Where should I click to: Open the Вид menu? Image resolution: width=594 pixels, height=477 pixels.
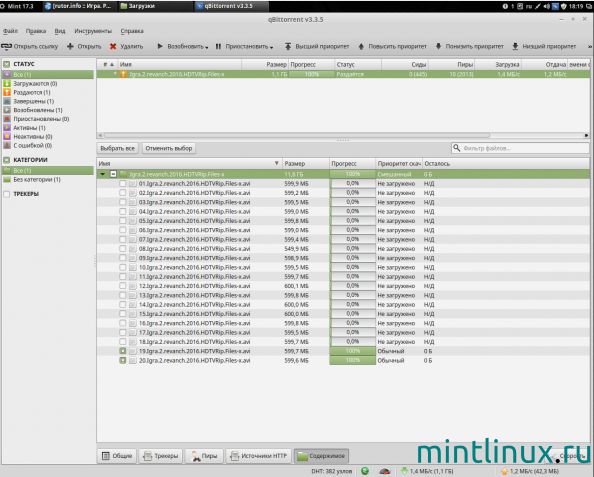[x=60, y=31]
